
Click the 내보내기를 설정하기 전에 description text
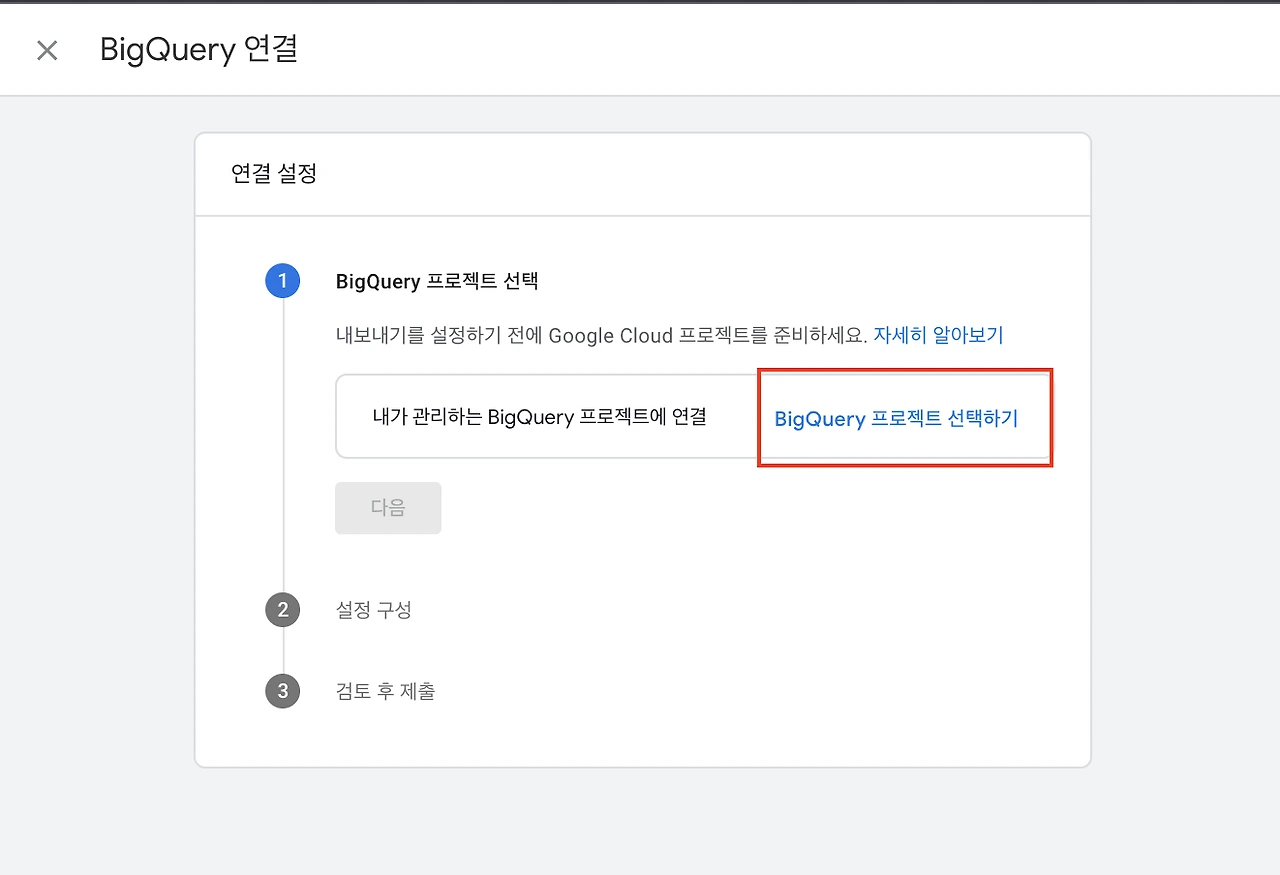click(x=600, y=335)
